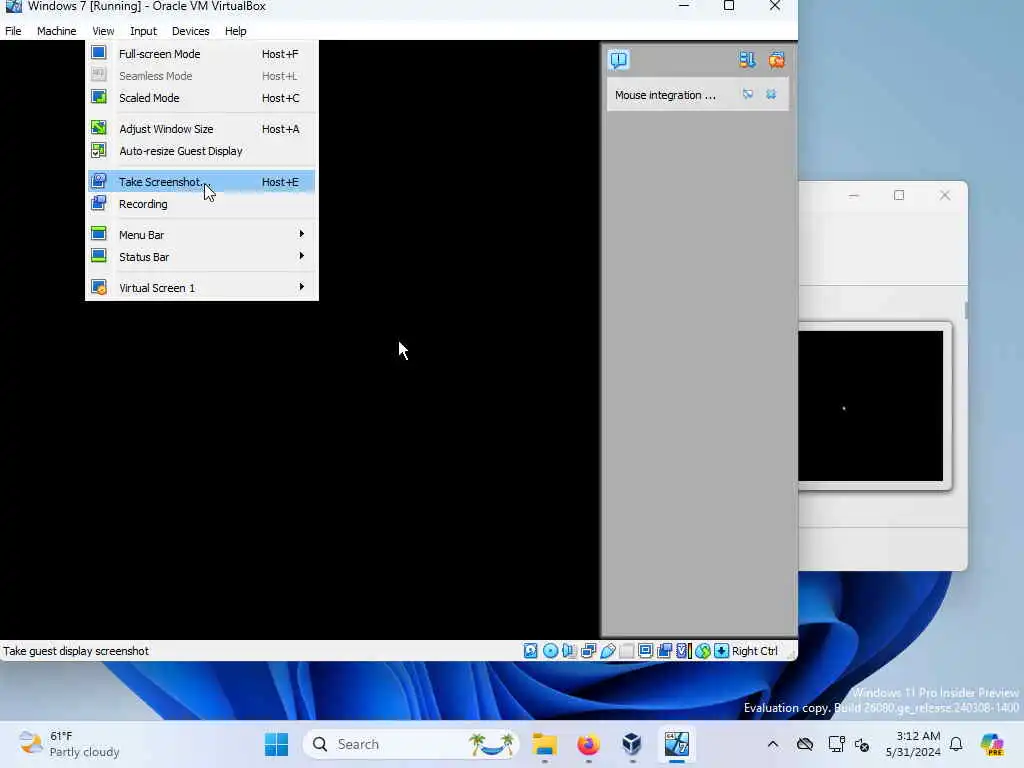Click the Status Bar item icon
Image resolution: width=1024 pixels, height=768 pixels.
coord(99,256)
